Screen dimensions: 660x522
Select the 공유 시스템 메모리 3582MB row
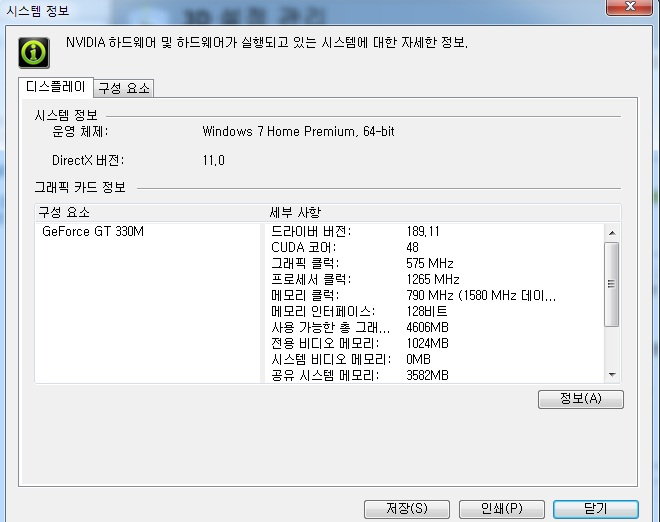point(435,375)
